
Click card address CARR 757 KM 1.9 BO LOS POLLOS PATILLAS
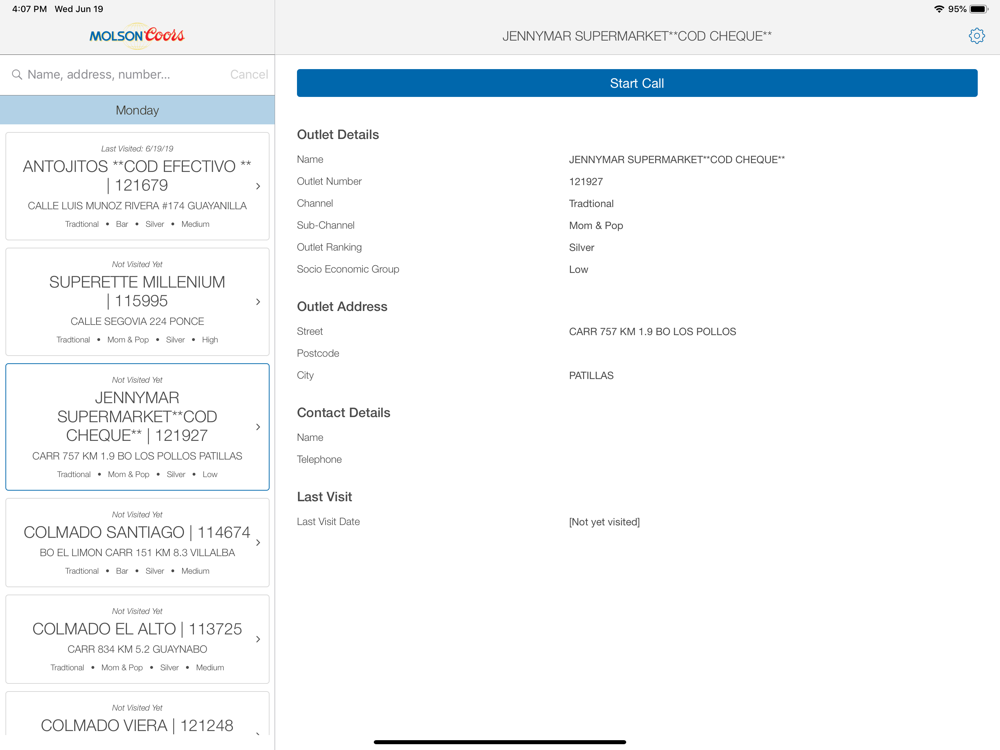point(137,456)
